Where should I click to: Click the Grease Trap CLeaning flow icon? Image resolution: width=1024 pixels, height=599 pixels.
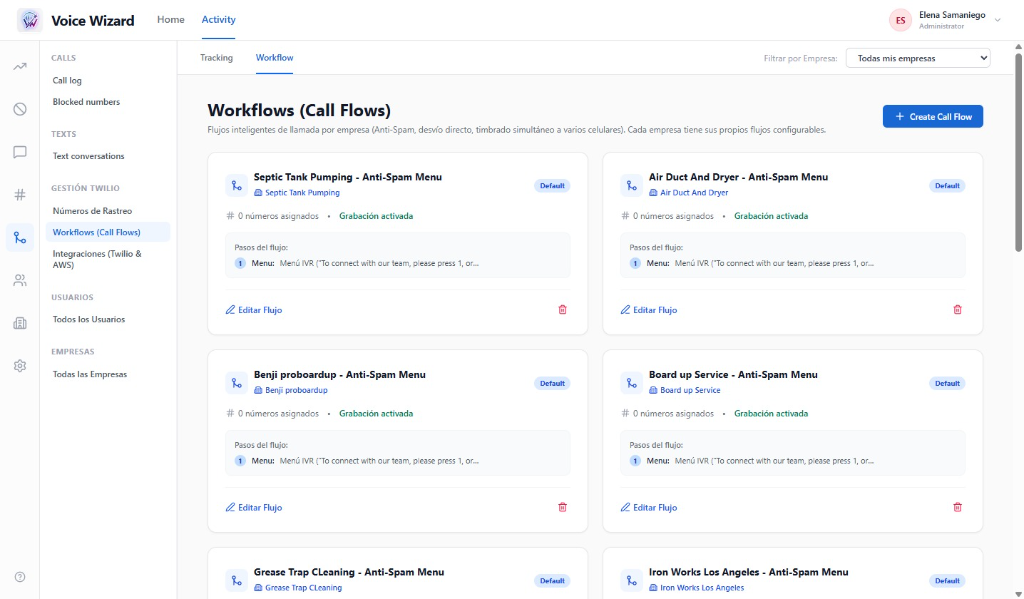236,580
